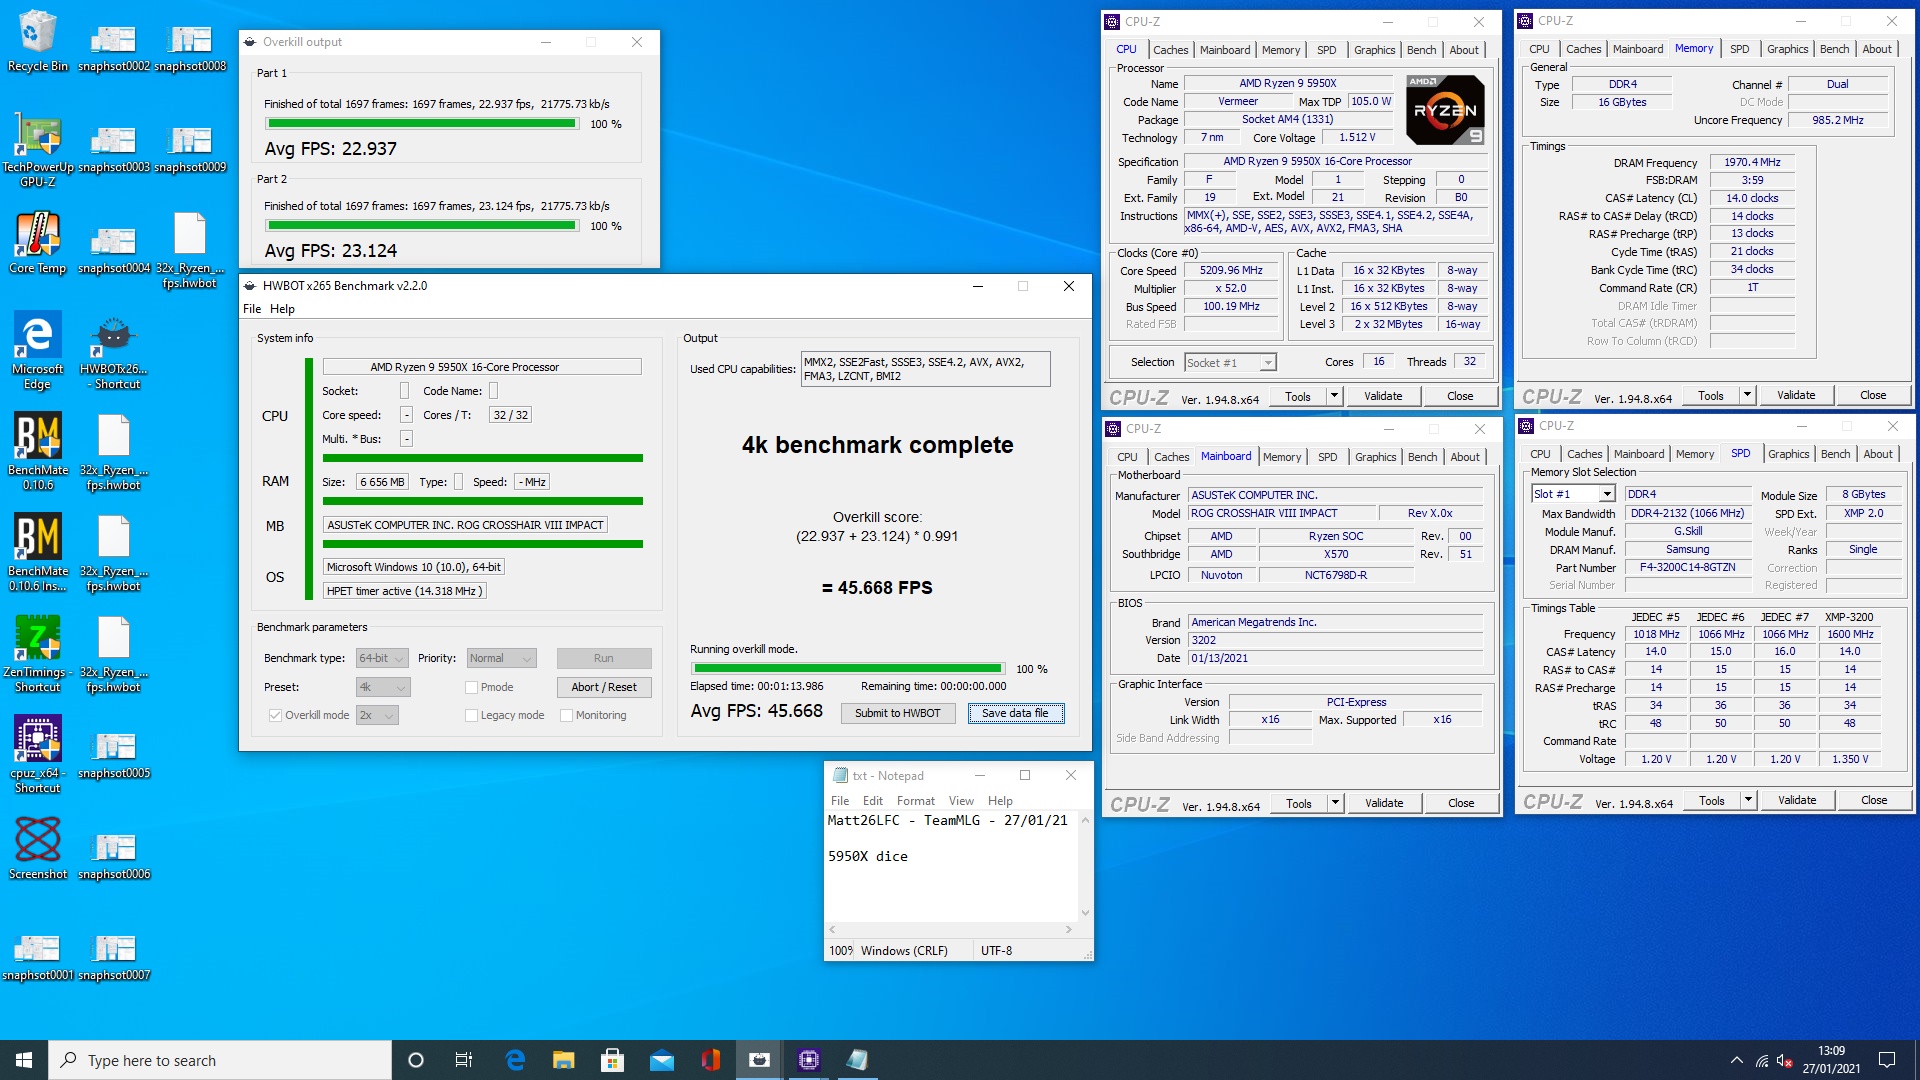This screenshot has height=1080, width=1920.
Task: Click the Submit to HWBOT button
Action: tap(897, 713)
